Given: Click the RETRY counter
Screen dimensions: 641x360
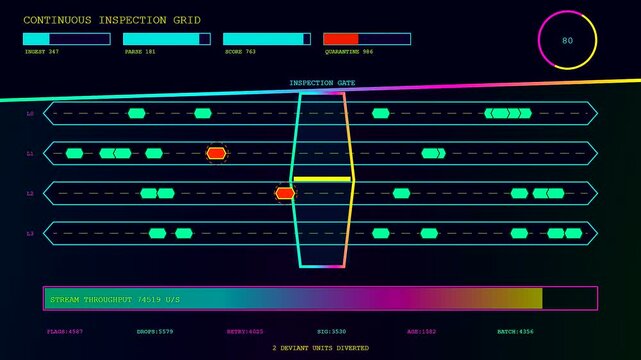Looking at the screenshot, I should coord(245,331).
